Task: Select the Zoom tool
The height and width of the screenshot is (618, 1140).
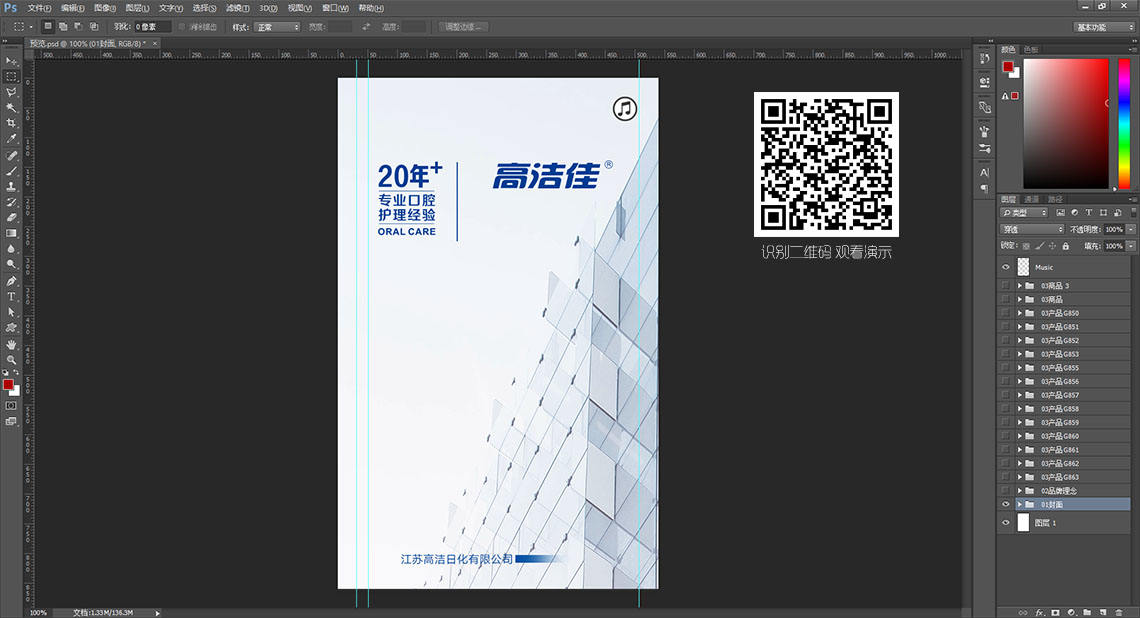Action: pos(11,360)
